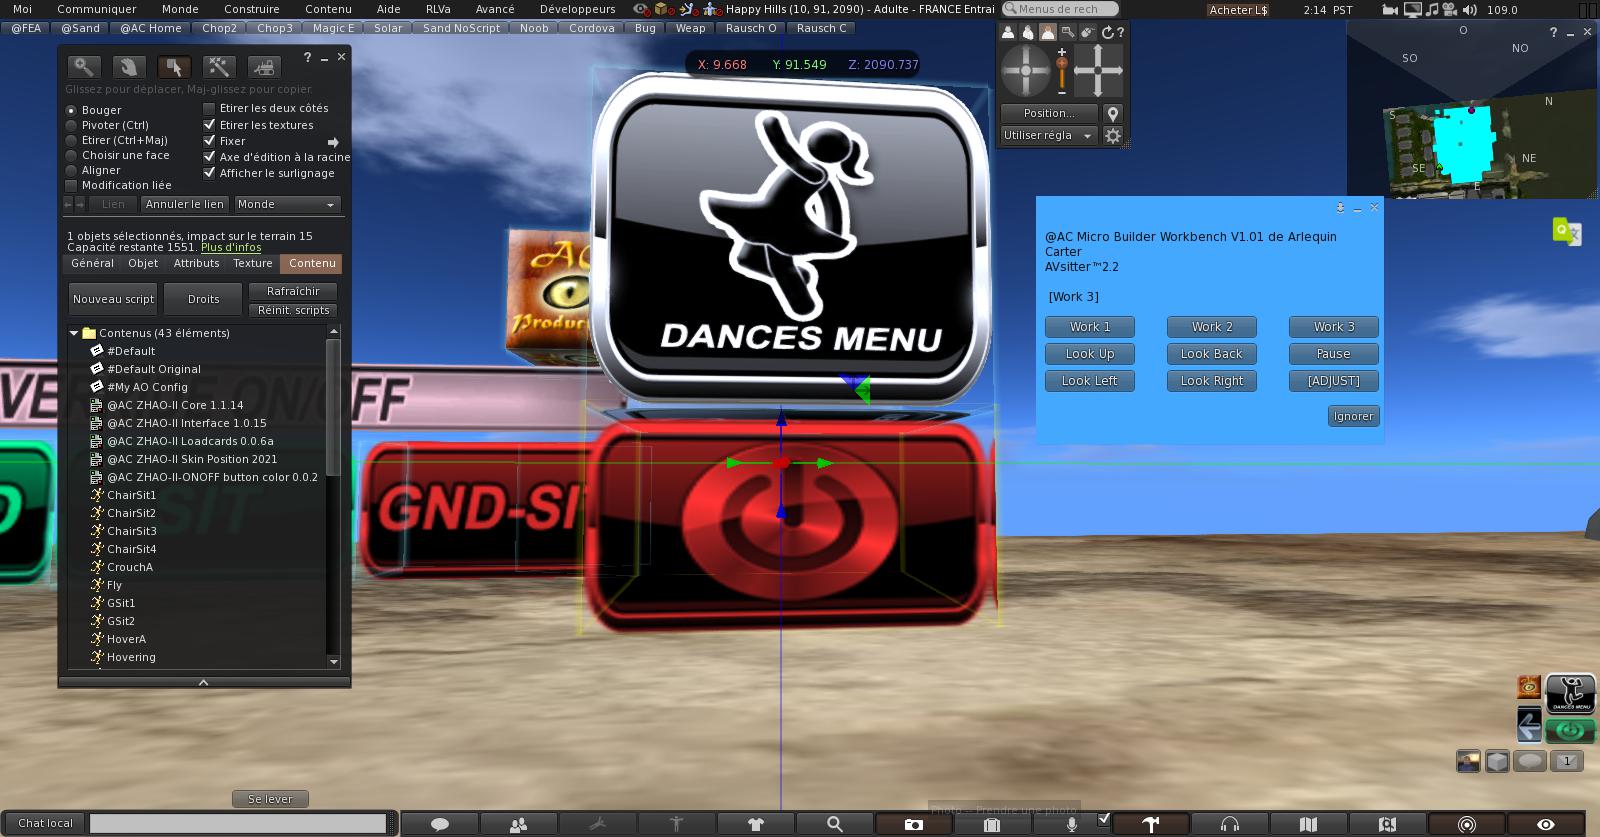Select the hand Move tool
This screenshot has height=837, width=1600.
(128, 67)
